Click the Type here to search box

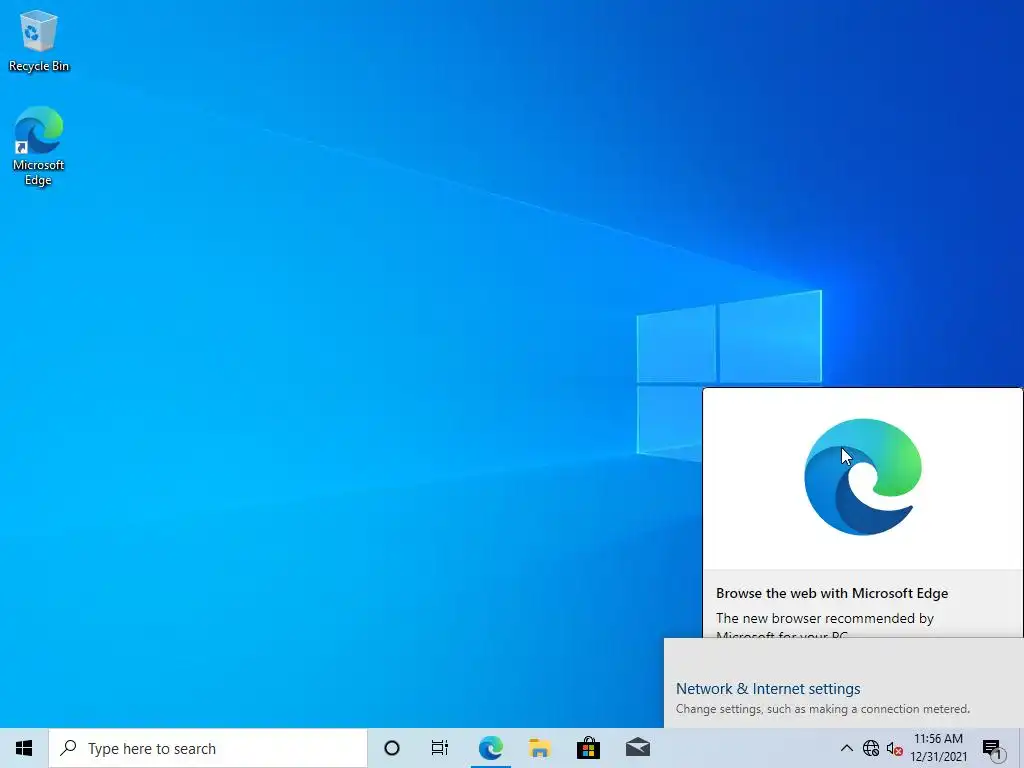pyautogui.click(x=208, y=748)
